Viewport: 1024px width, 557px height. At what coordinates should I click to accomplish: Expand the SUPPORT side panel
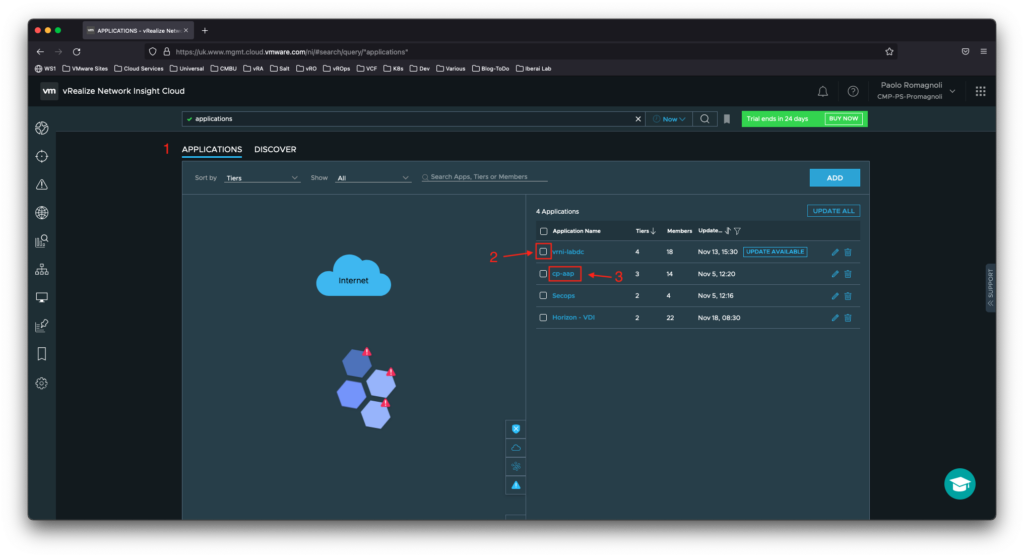pos(991,287)
